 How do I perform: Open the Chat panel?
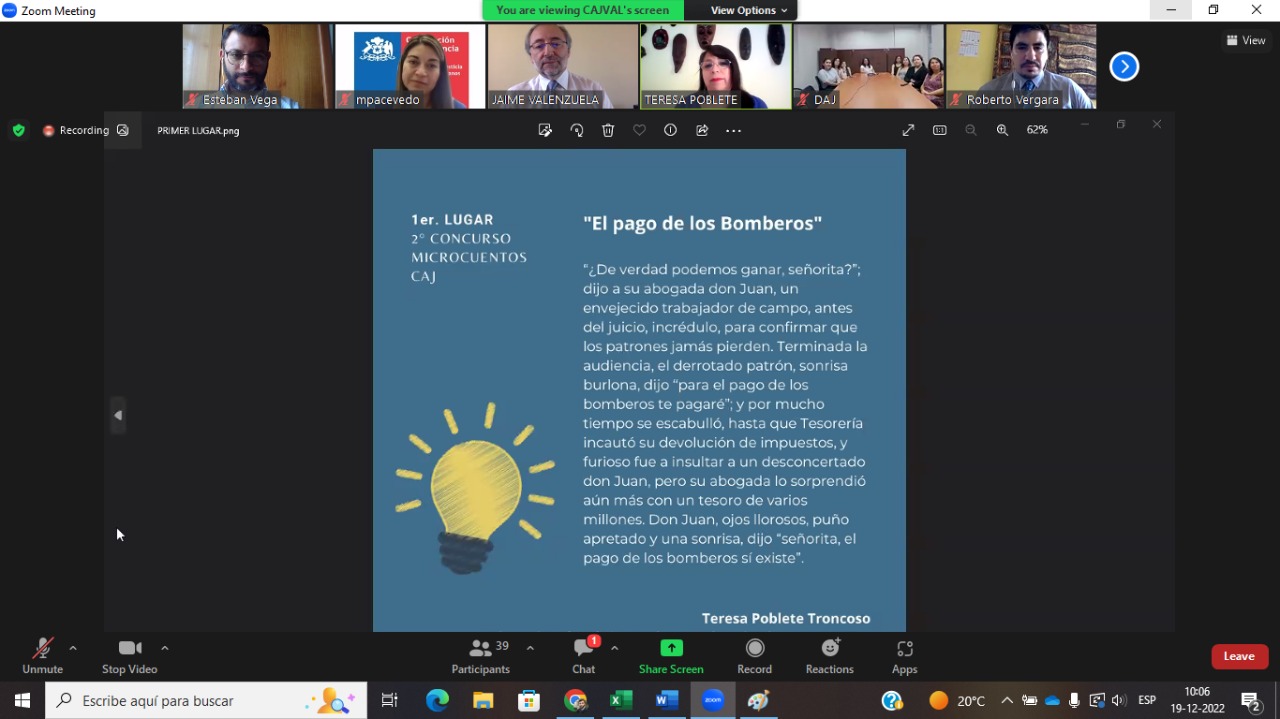click(584, 656)
